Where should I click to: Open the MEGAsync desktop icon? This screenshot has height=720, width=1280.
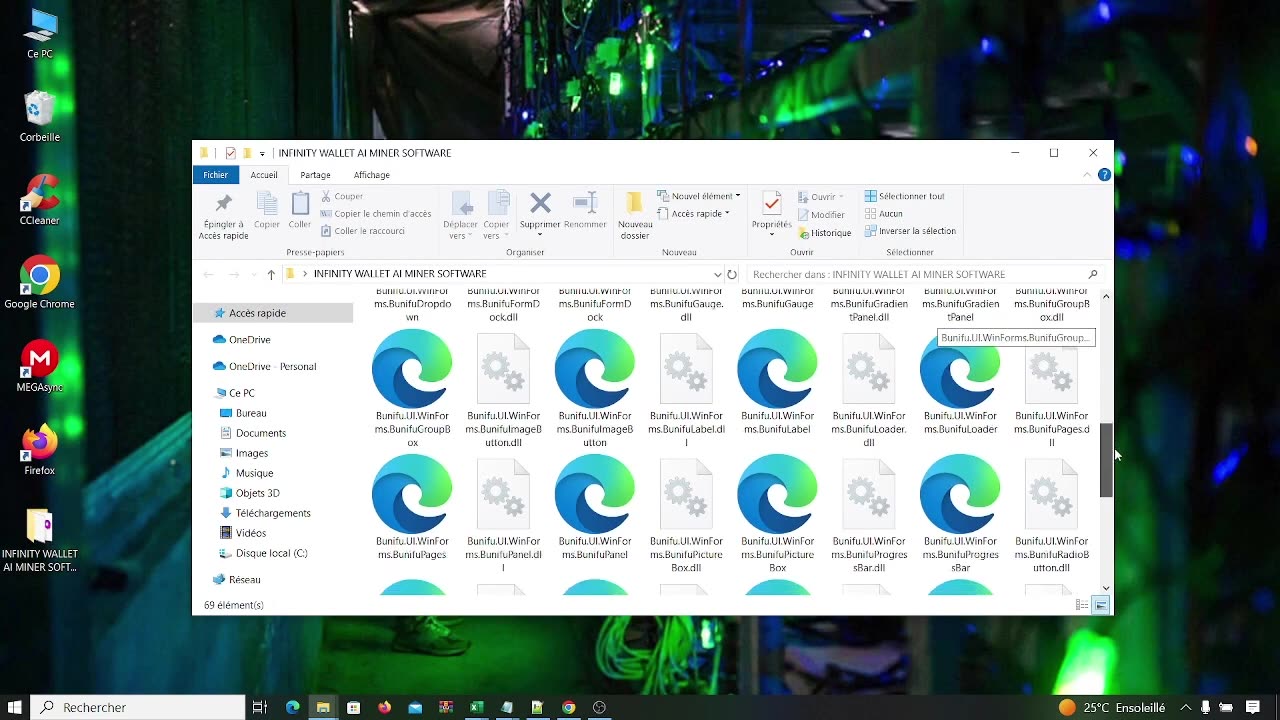pyautogui.click(x=40, y=366)
